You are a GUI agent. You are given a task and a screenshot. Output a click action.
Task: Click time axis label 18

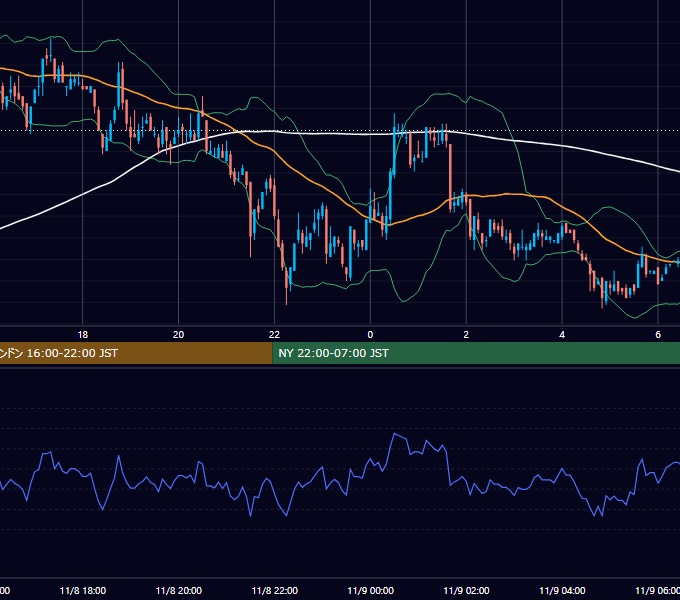click(82, 335)
